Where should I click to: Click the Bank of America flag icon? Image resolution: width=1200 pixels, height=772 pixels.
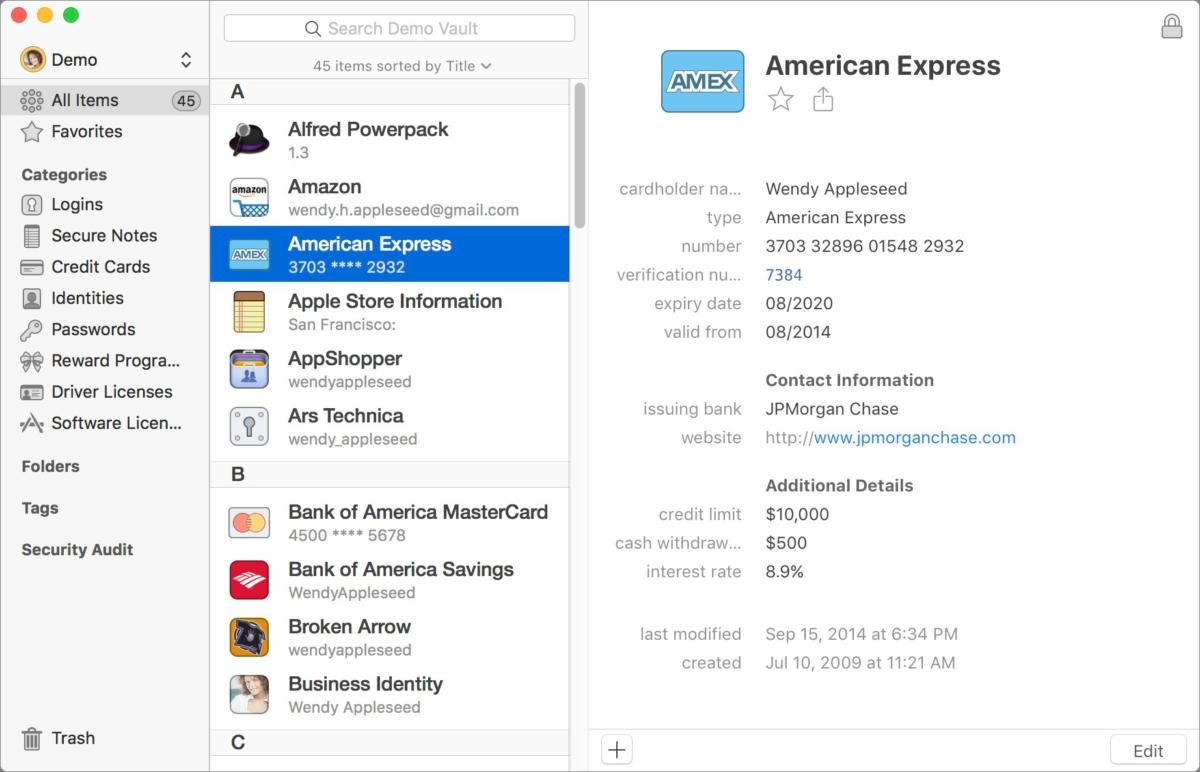tap(249, 580)
